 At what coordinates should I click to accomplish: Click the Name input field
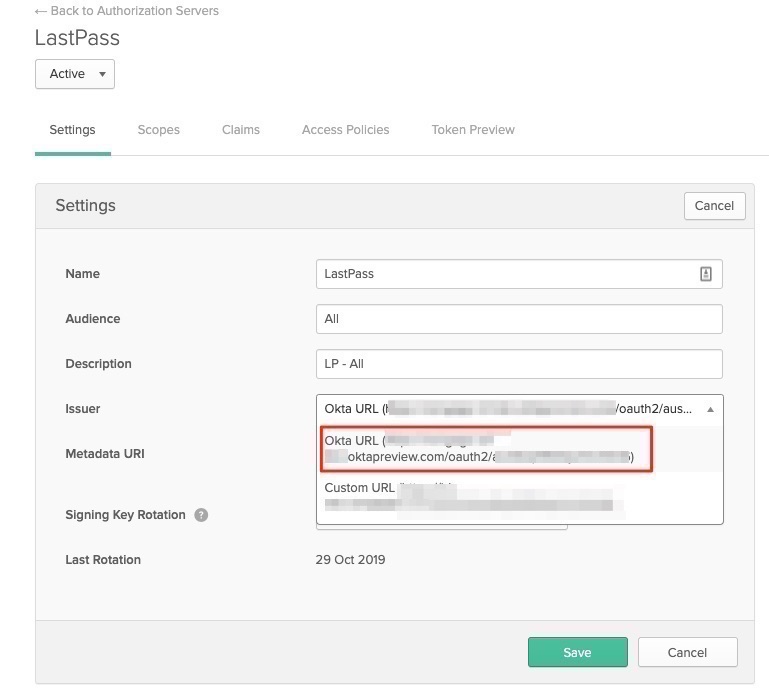519,274
